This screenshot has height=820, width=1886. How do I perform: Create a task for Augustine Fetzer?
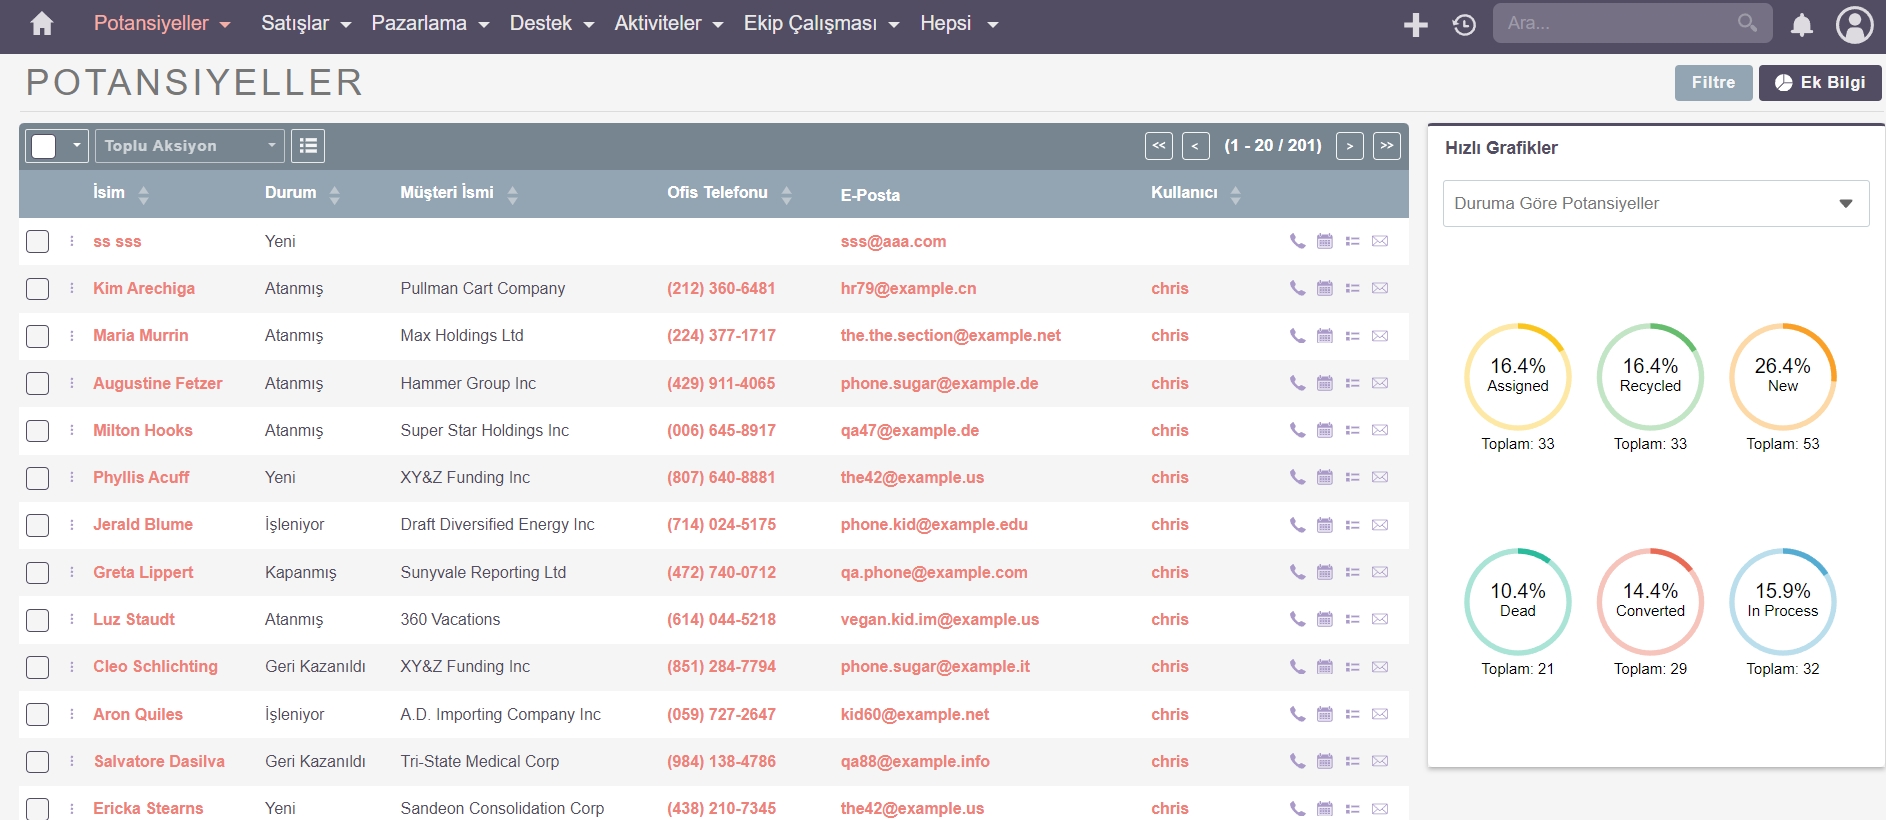click(1352, 383)
